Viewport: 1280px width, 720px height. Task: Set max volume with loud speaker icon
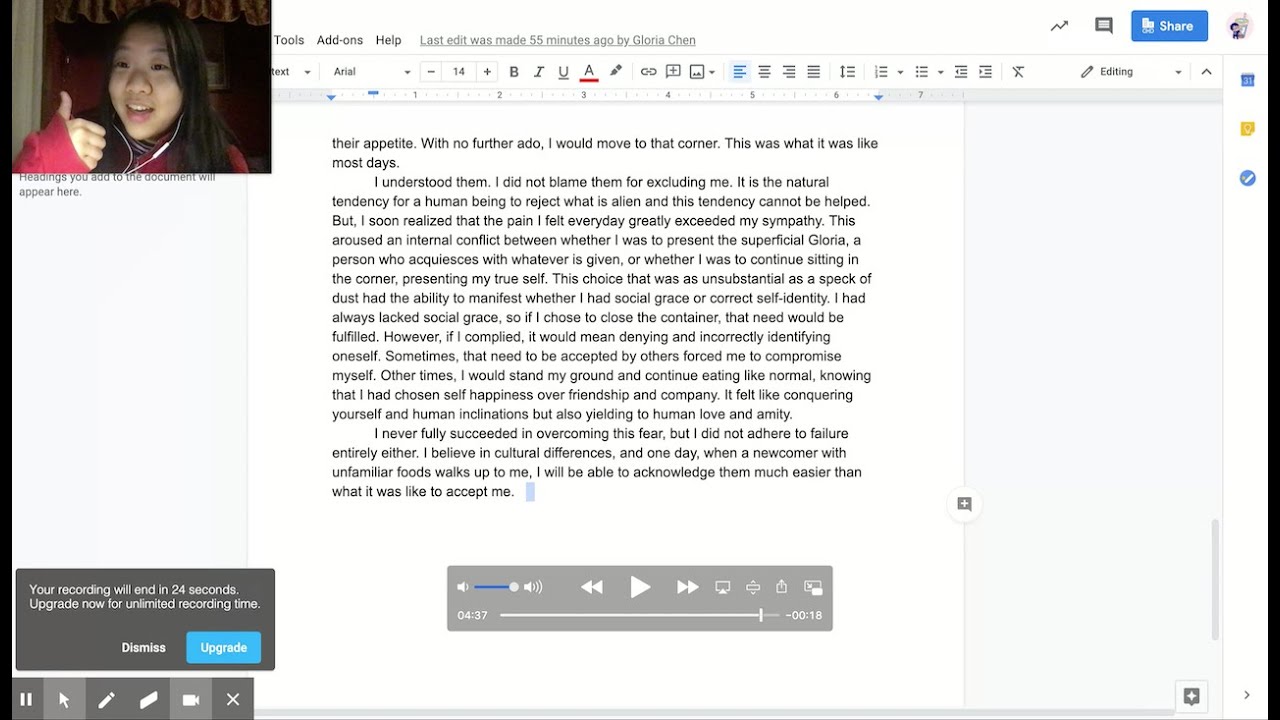click(x=533, y=587)
